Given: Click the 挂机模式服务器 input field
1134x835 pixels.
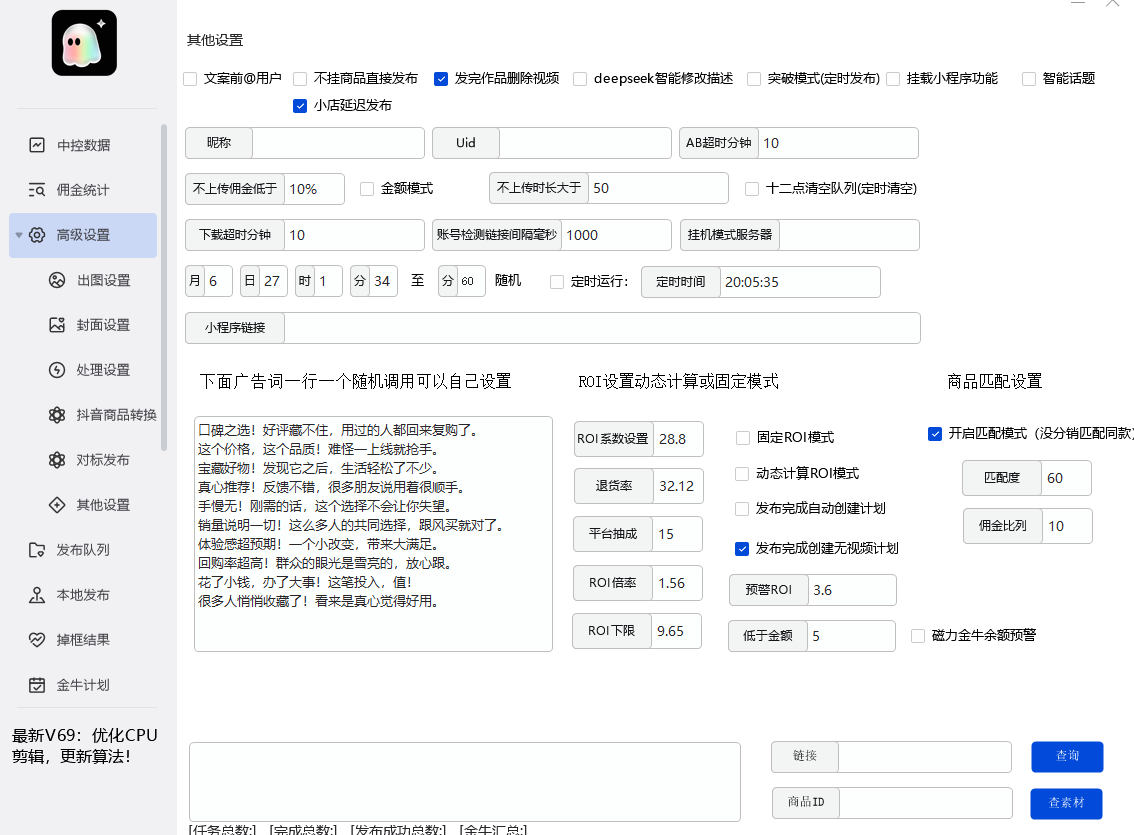Looking at the screenshot, I should pyautogui.click(x=849, y=235).
